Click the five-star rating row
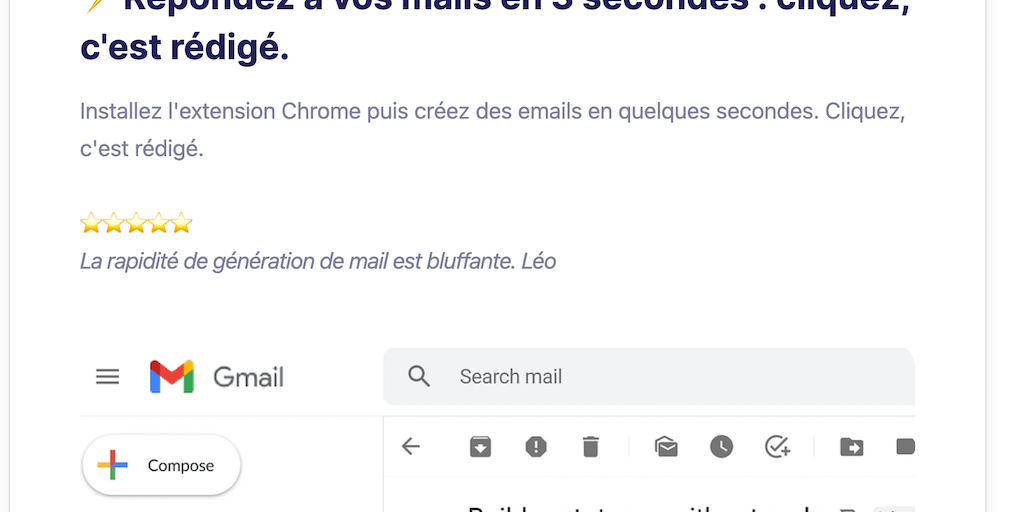 136,223
